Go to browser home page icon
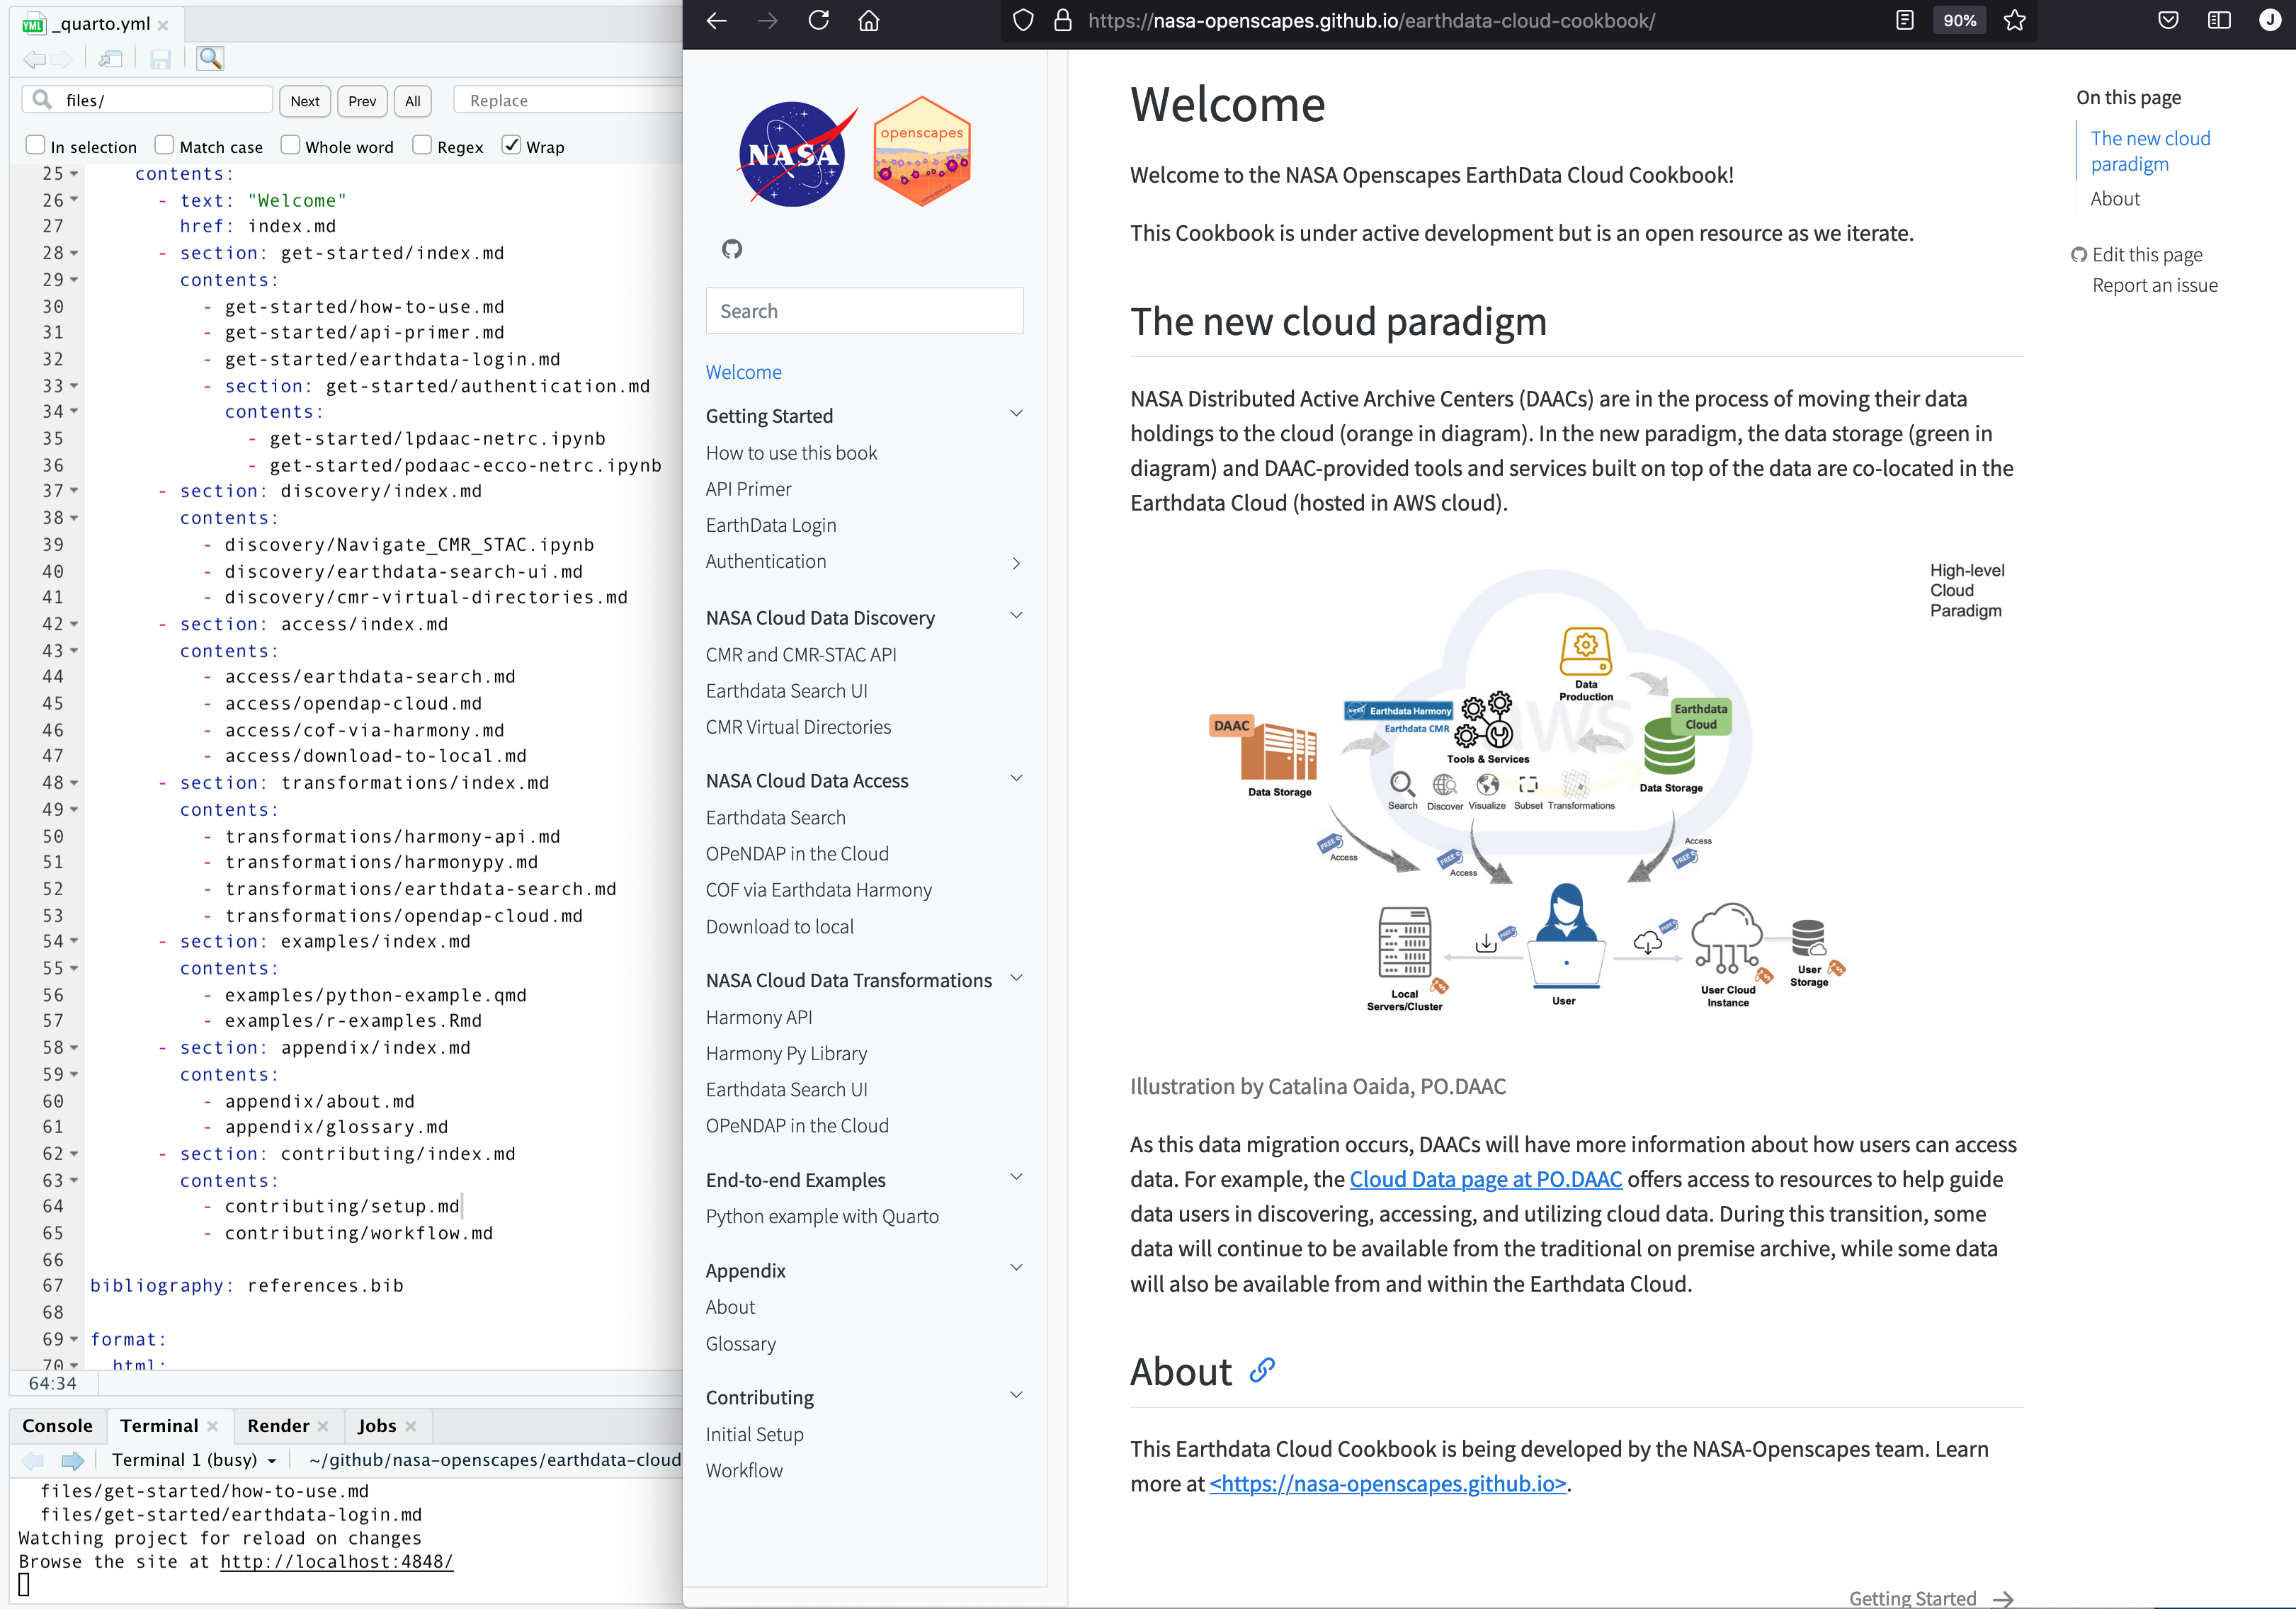Image resolution: width=2296 pixels, height=1609 pixels. pos(869,21)
